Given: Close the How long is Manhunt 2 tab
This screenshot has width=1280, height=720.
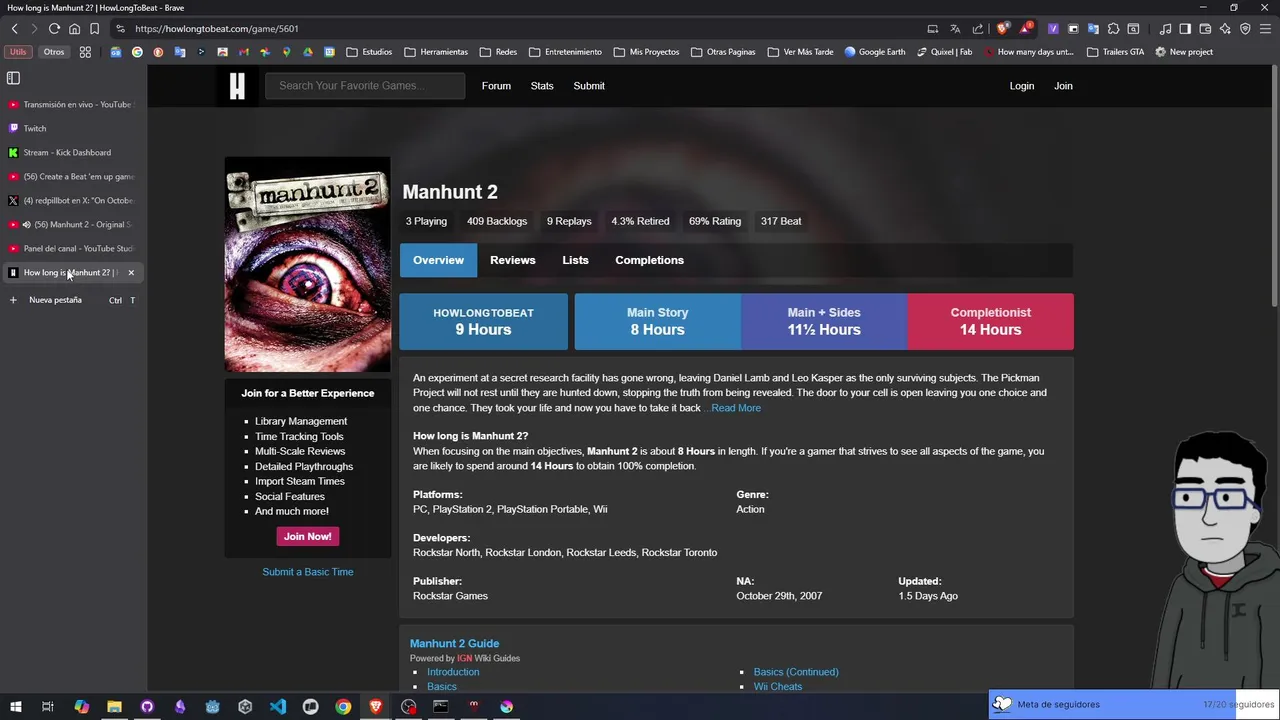Looking at the screenshot, I should pyautogui.click(x=131, y=273).
